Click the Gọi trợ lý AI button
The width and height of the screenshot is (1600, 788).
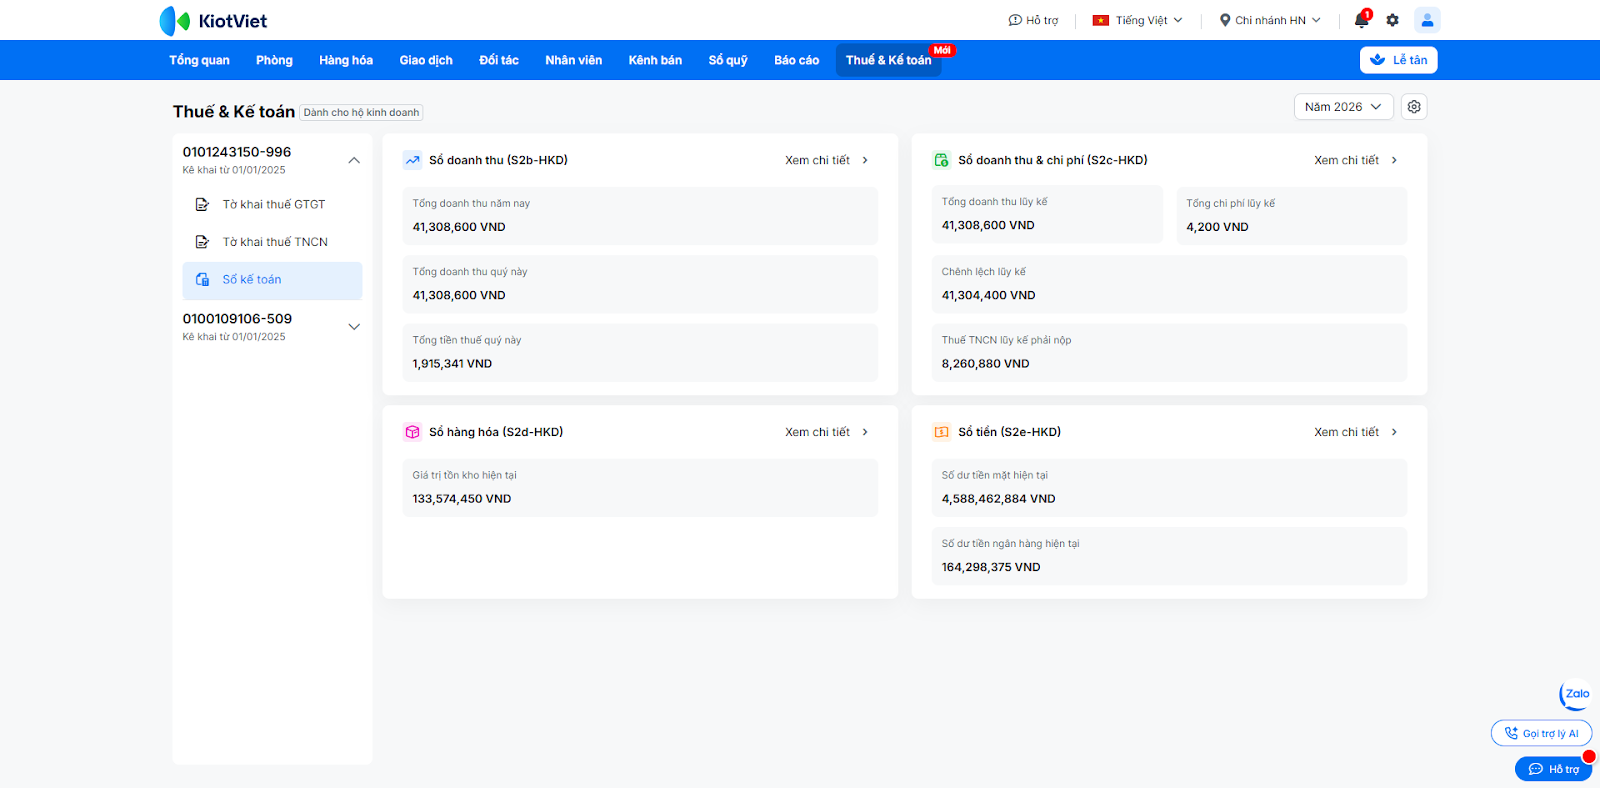pyautogui.click(x=1541, y=734)
